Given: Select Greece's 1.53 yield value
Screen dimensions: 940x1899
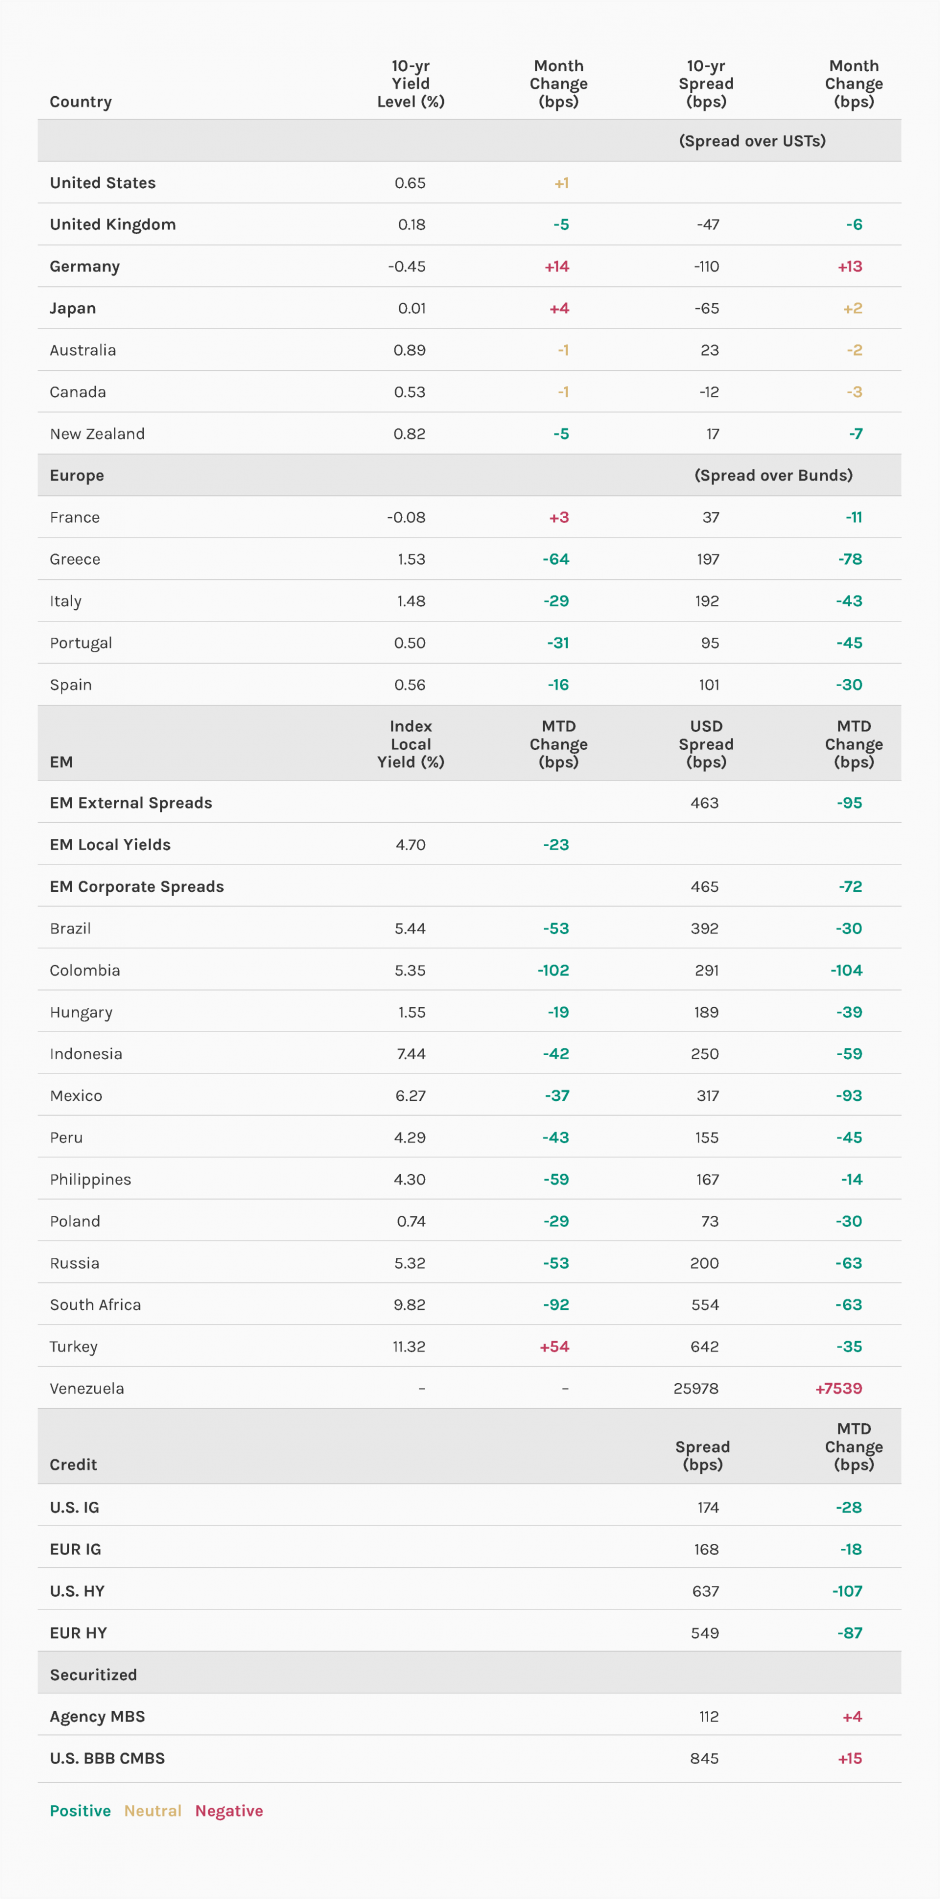Looking at the screenshot, I should (x=411, y=560).
